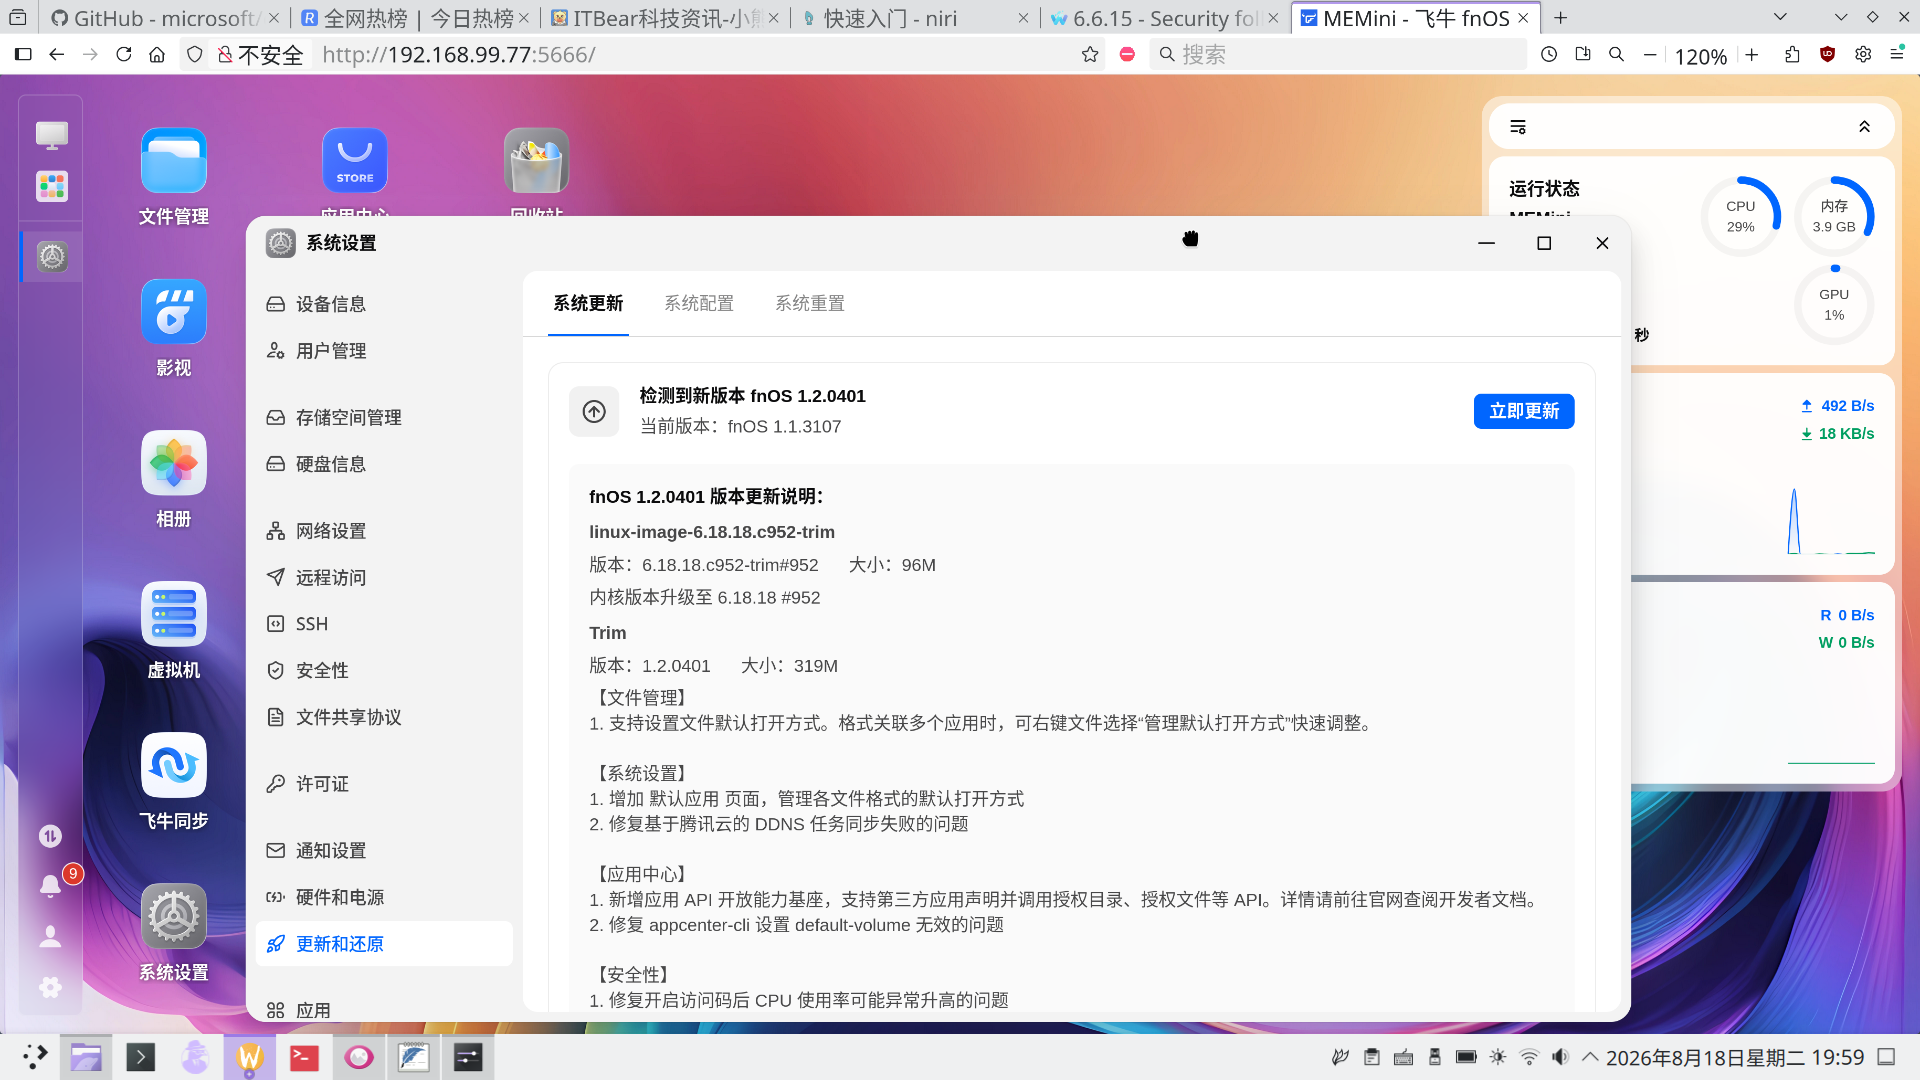The width and height of the screenshot is (1920, 1080).
Task: Switch to the 系统重置 tab
Action: click(810, 303)
